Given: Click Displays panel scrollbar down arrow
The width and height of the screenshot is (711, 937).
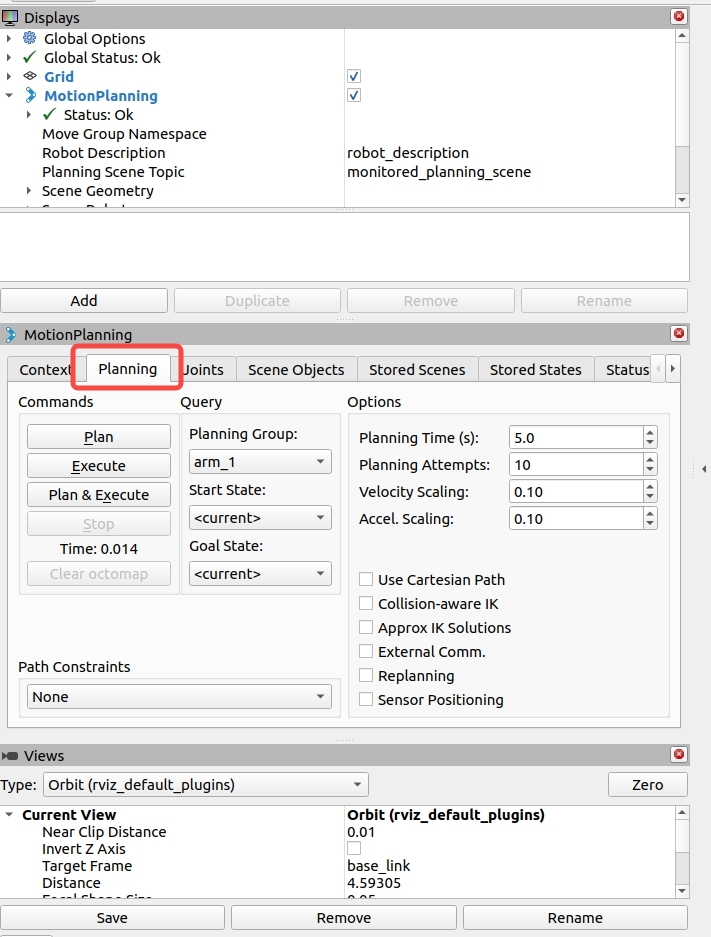Looking at the screenshot, I should coord(682,200).
